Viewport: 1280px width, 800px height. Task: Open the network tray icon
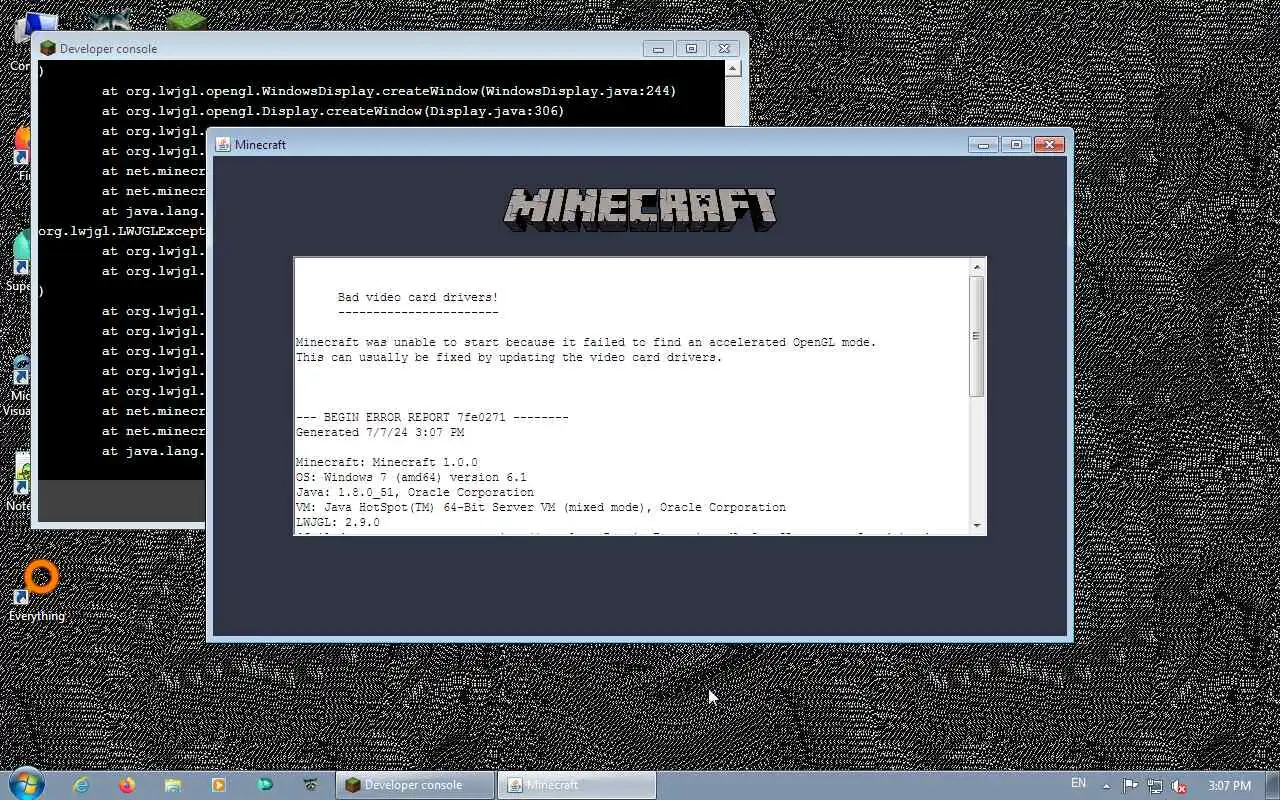1155,785
